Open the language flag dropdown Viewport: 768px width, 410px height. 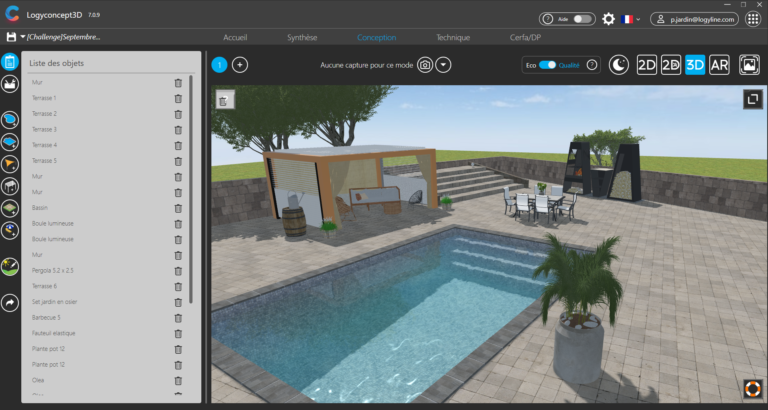[x=630, y=19]
